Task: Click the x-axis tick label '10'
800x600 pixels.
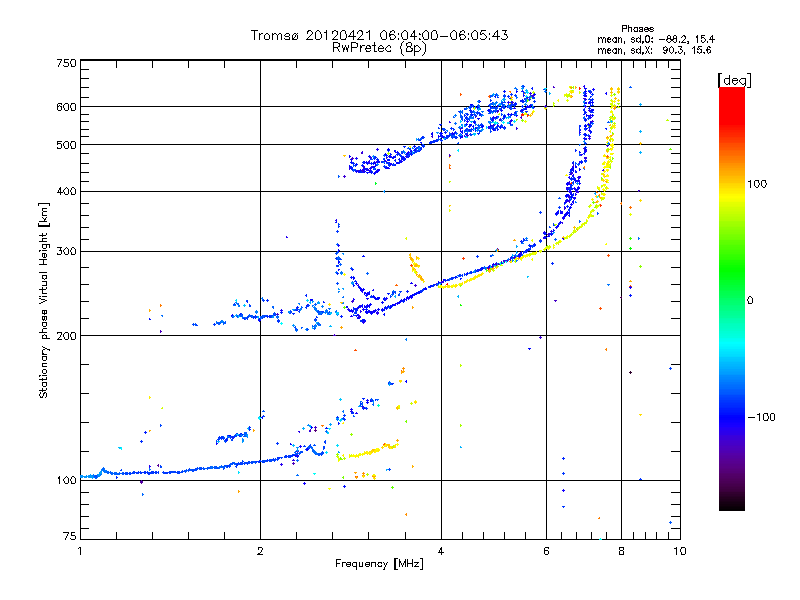Action: 680,551
